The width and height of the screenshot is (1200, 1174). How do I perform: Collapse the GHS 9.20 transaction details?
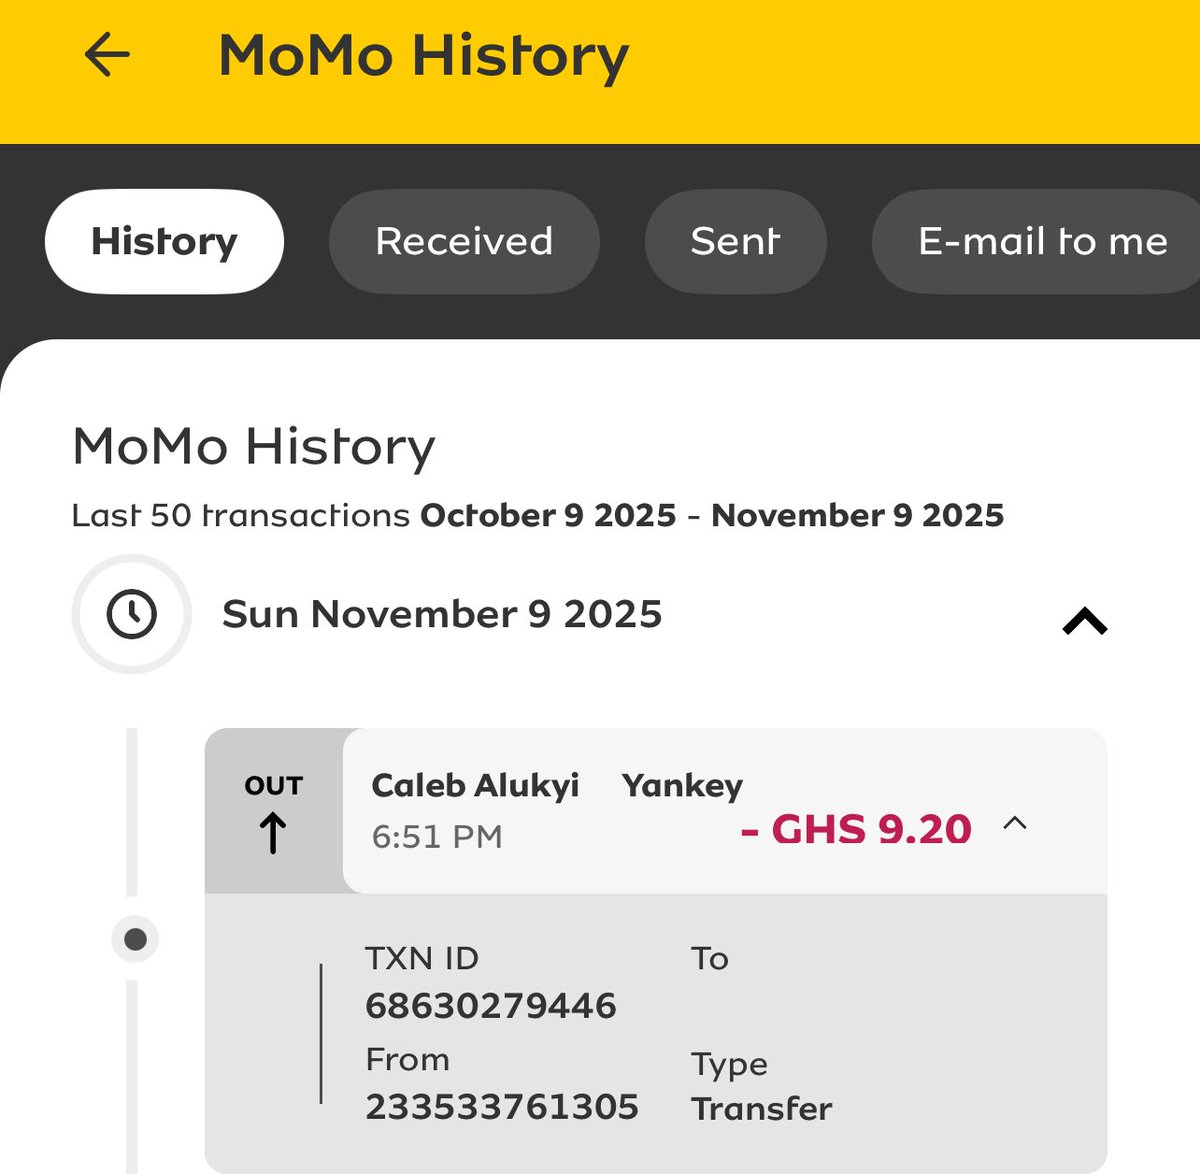1015,823
